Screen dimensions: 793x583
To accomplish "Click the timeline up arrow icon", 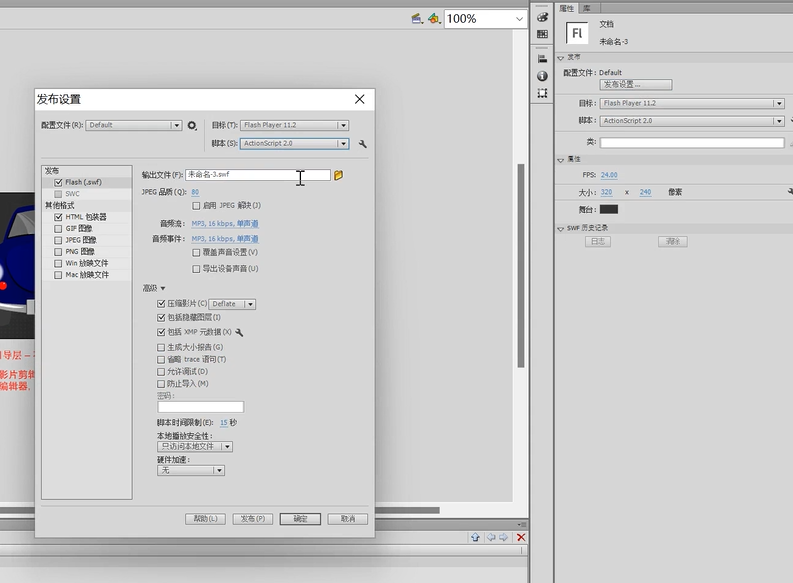I will click(x=475, y=537).
